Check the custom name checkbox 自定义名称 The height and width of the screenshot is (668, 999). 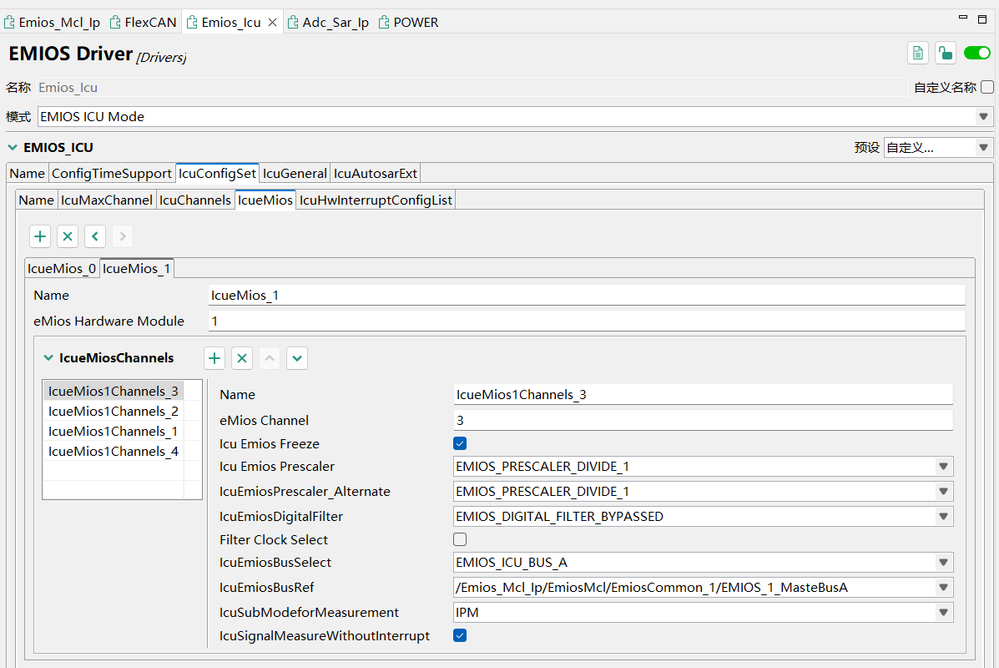tap(985, 87)
